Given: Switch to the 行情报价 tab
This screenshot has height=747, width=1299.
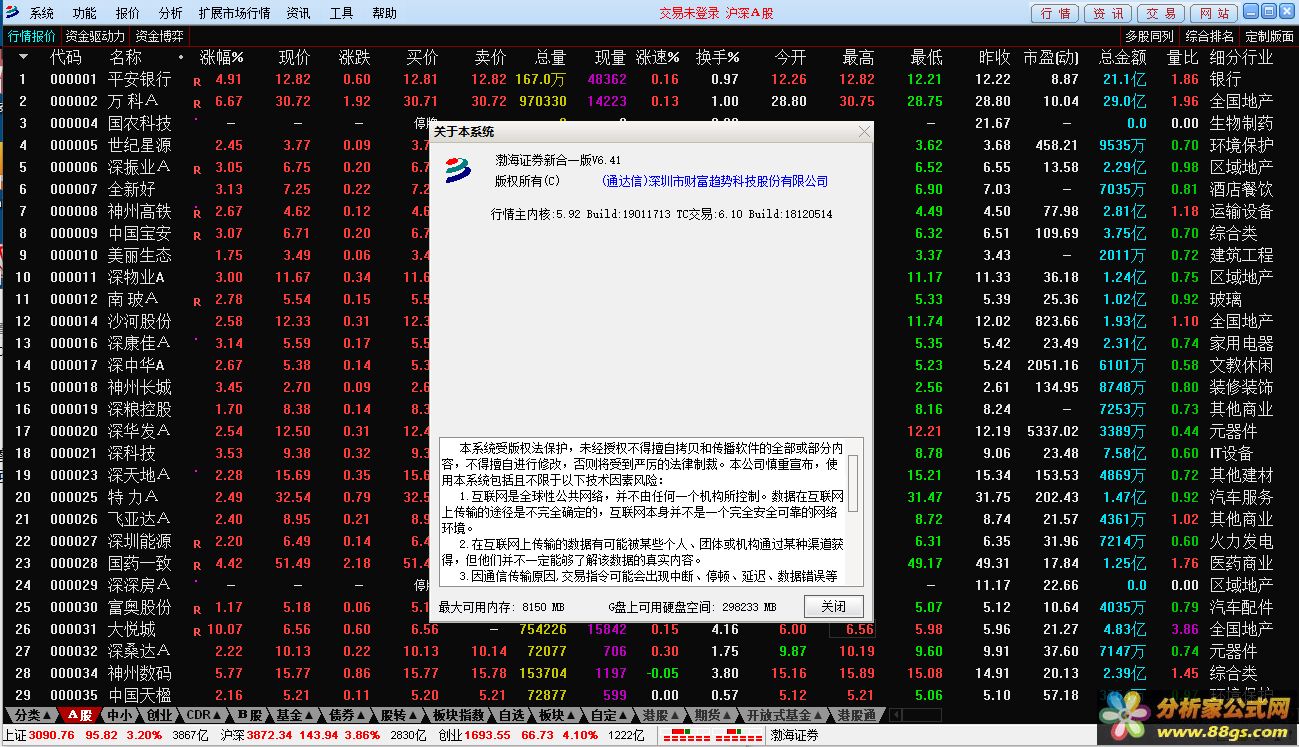Looking at the screenshot, I should (32, 36).
